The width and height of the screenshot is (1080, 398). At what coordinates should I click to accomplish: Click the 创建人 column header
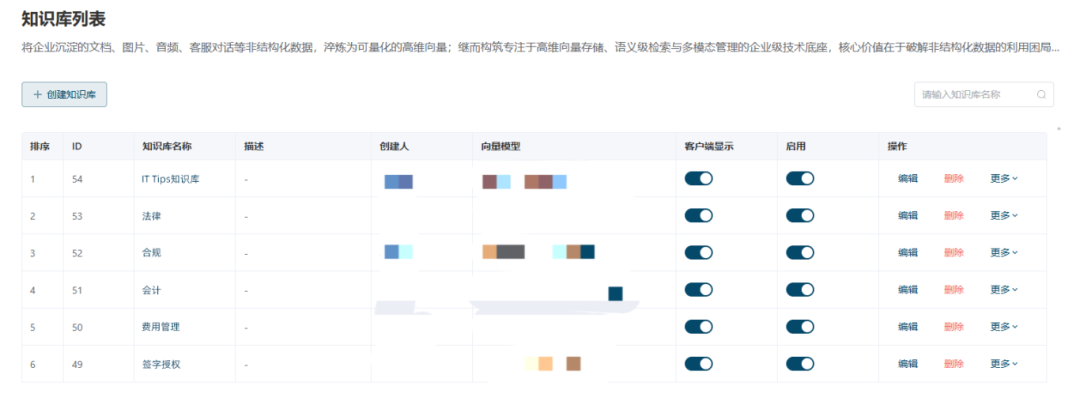pyautogui.click(x=394, y=146)
